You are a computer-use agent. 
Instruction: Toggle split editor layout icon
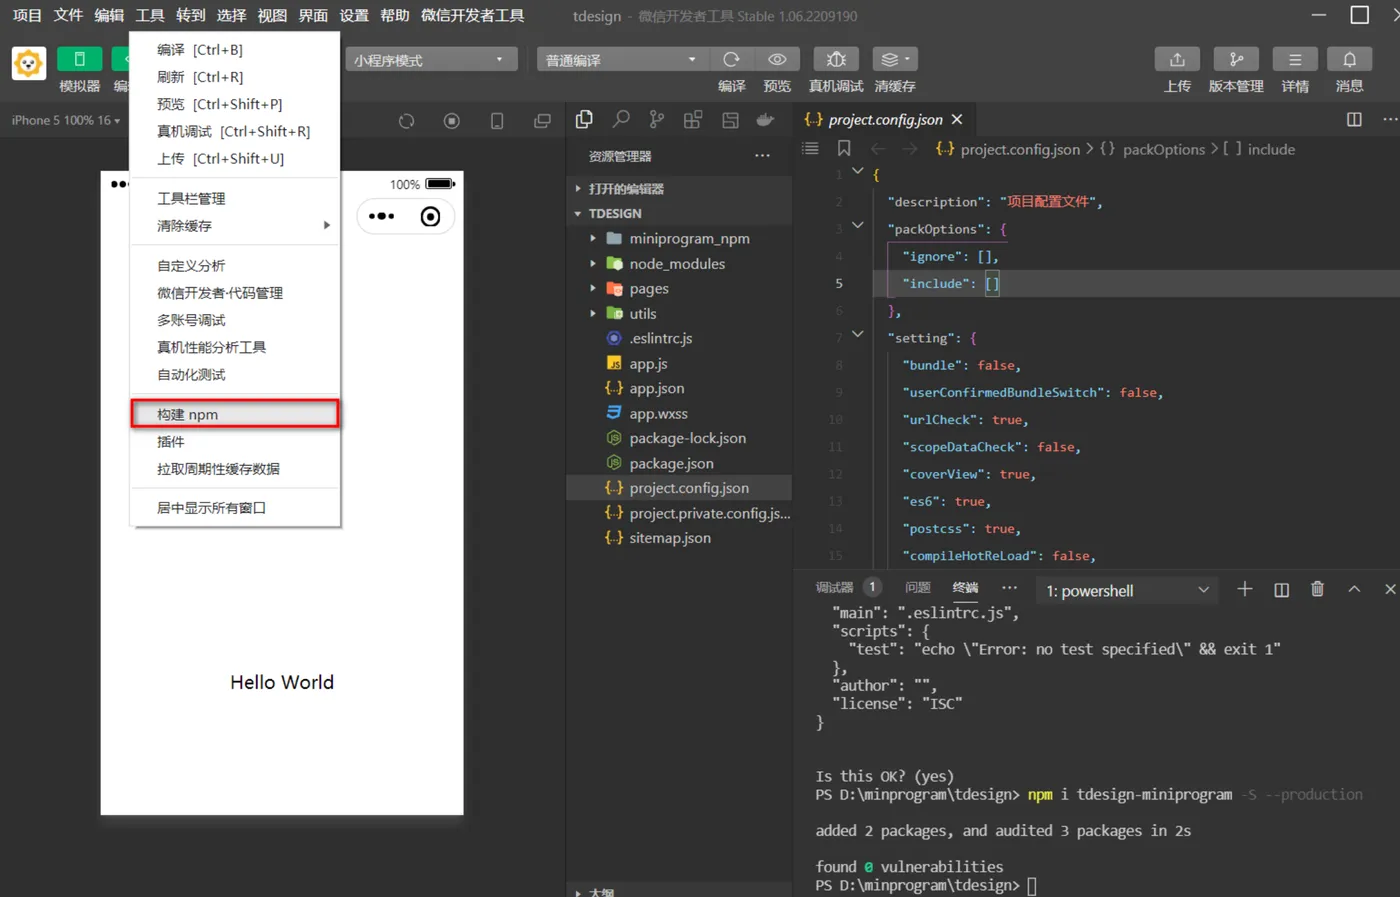click(x=1354, y=120)
